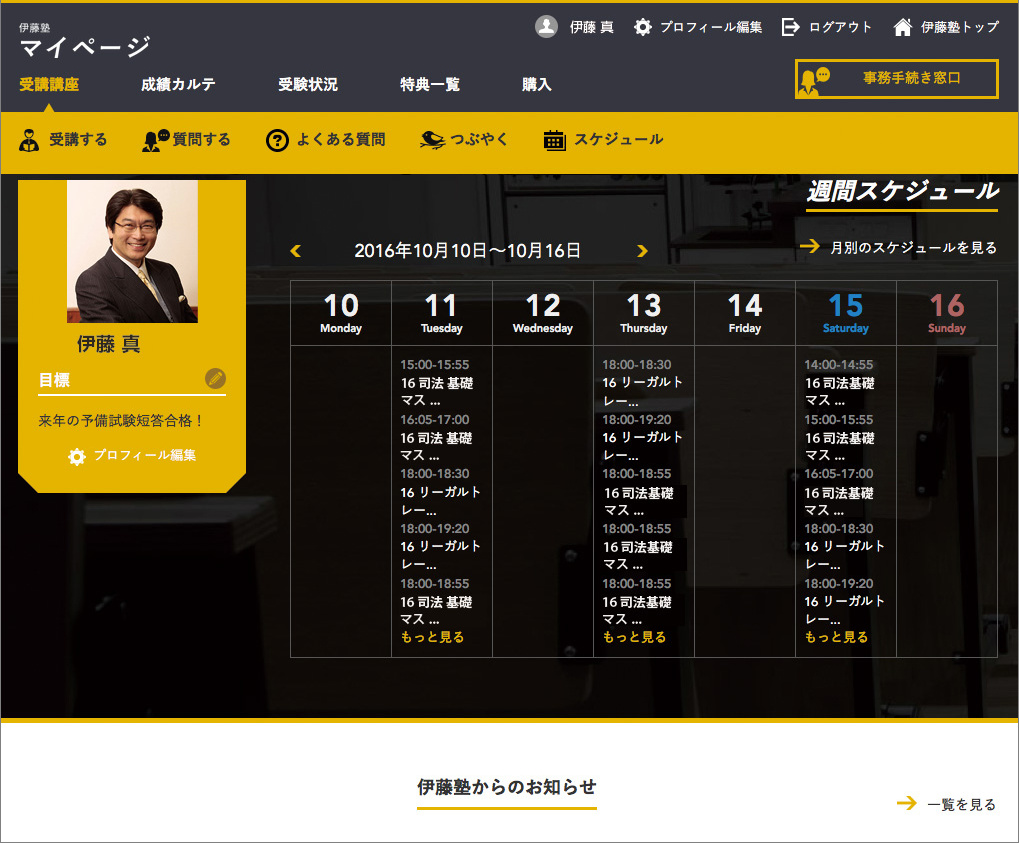Click the instructor profile photo

point(132,251)
